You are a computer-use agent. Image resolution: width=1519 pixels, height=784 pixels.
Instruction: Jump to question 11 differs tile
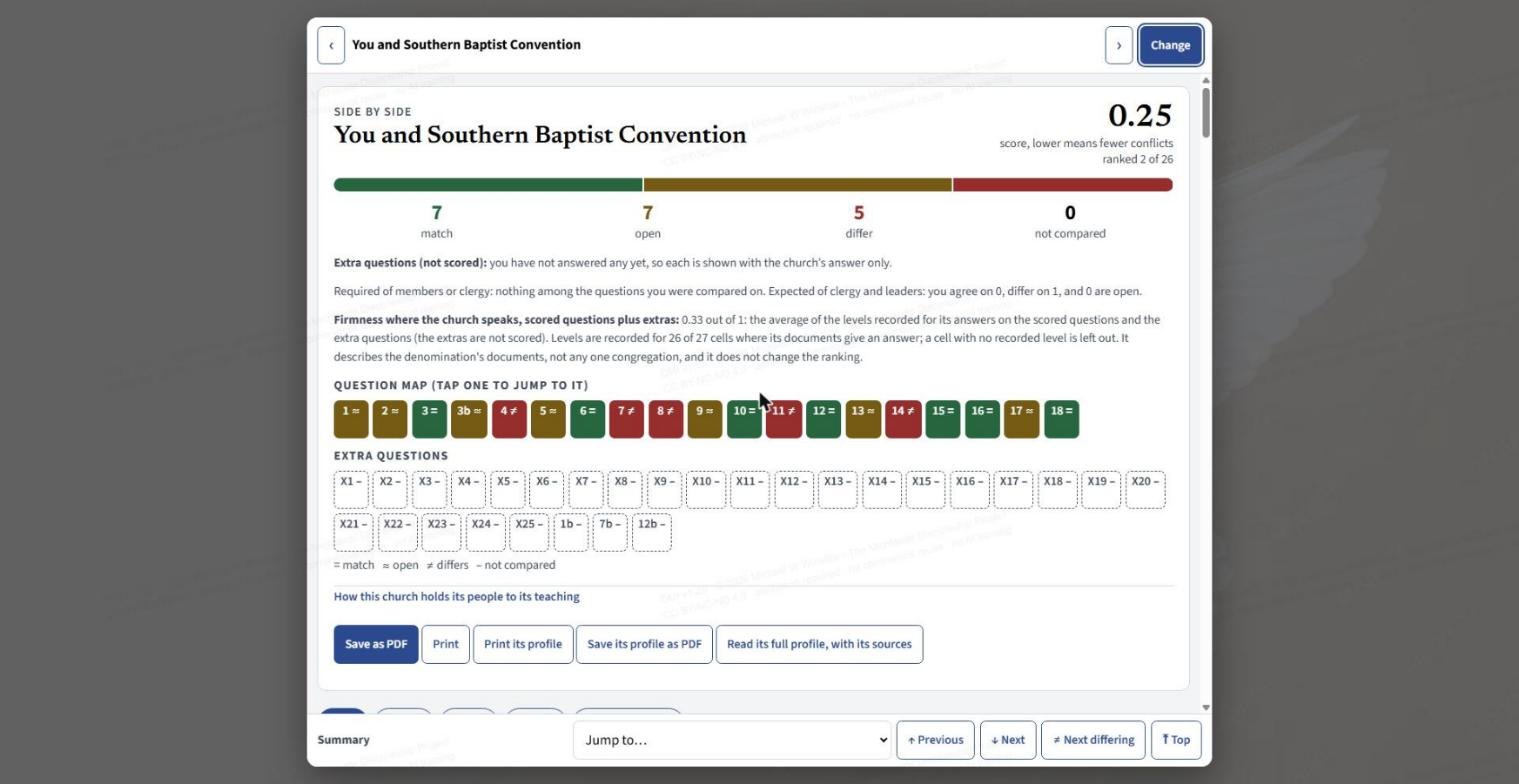tap(784, 419)
